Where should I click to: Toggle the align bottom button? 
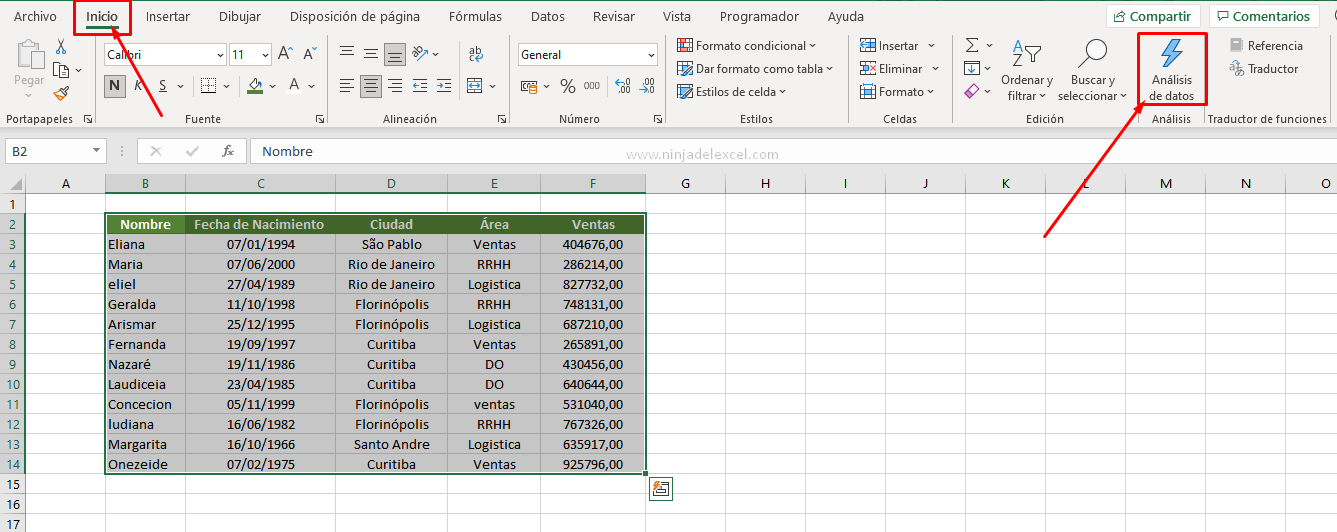(x=395, y=54)
